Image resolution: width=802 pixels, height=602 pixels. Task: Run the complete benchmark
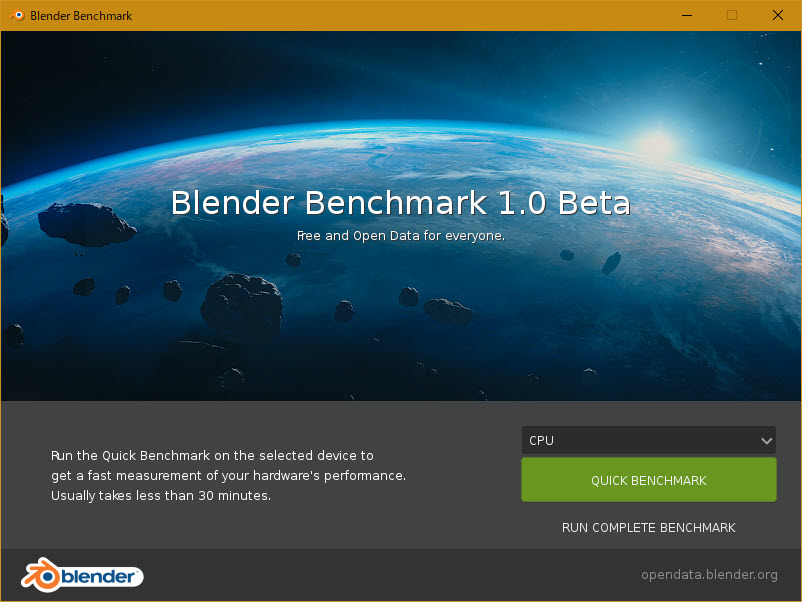649,527
